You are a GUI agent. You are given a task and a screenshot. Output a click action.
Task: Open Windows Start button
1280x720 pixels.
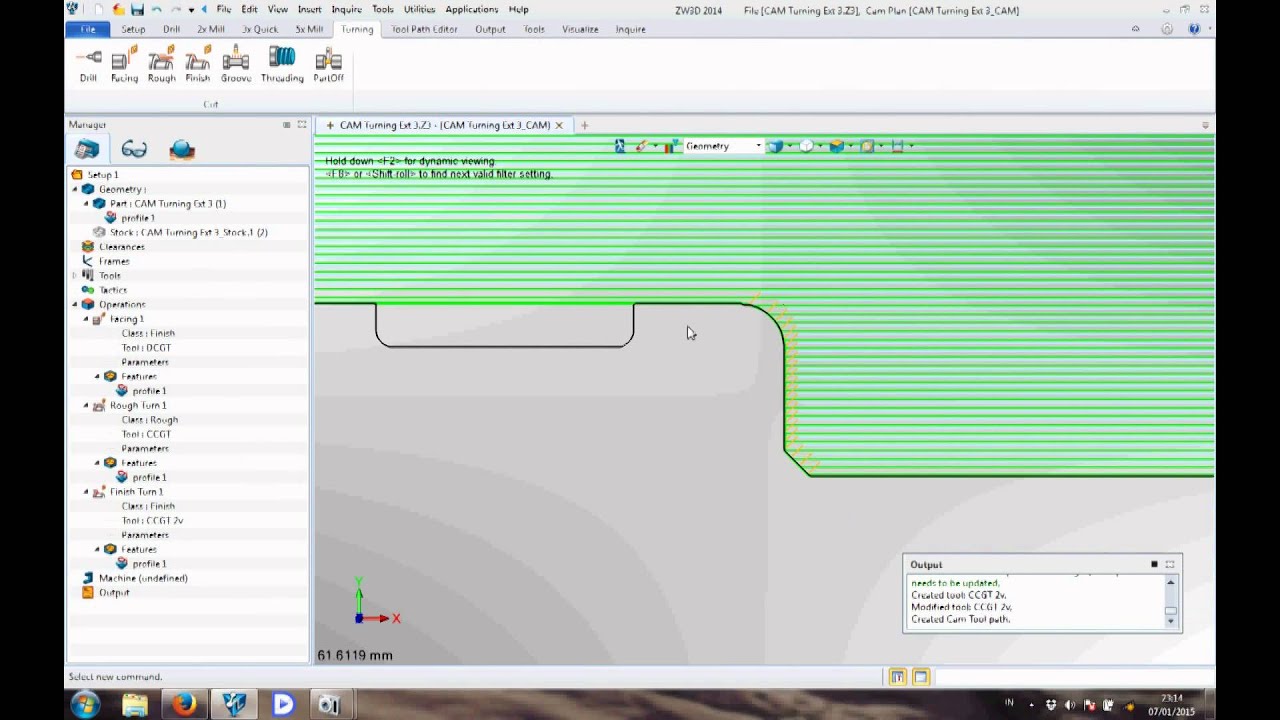coord(85,705)
